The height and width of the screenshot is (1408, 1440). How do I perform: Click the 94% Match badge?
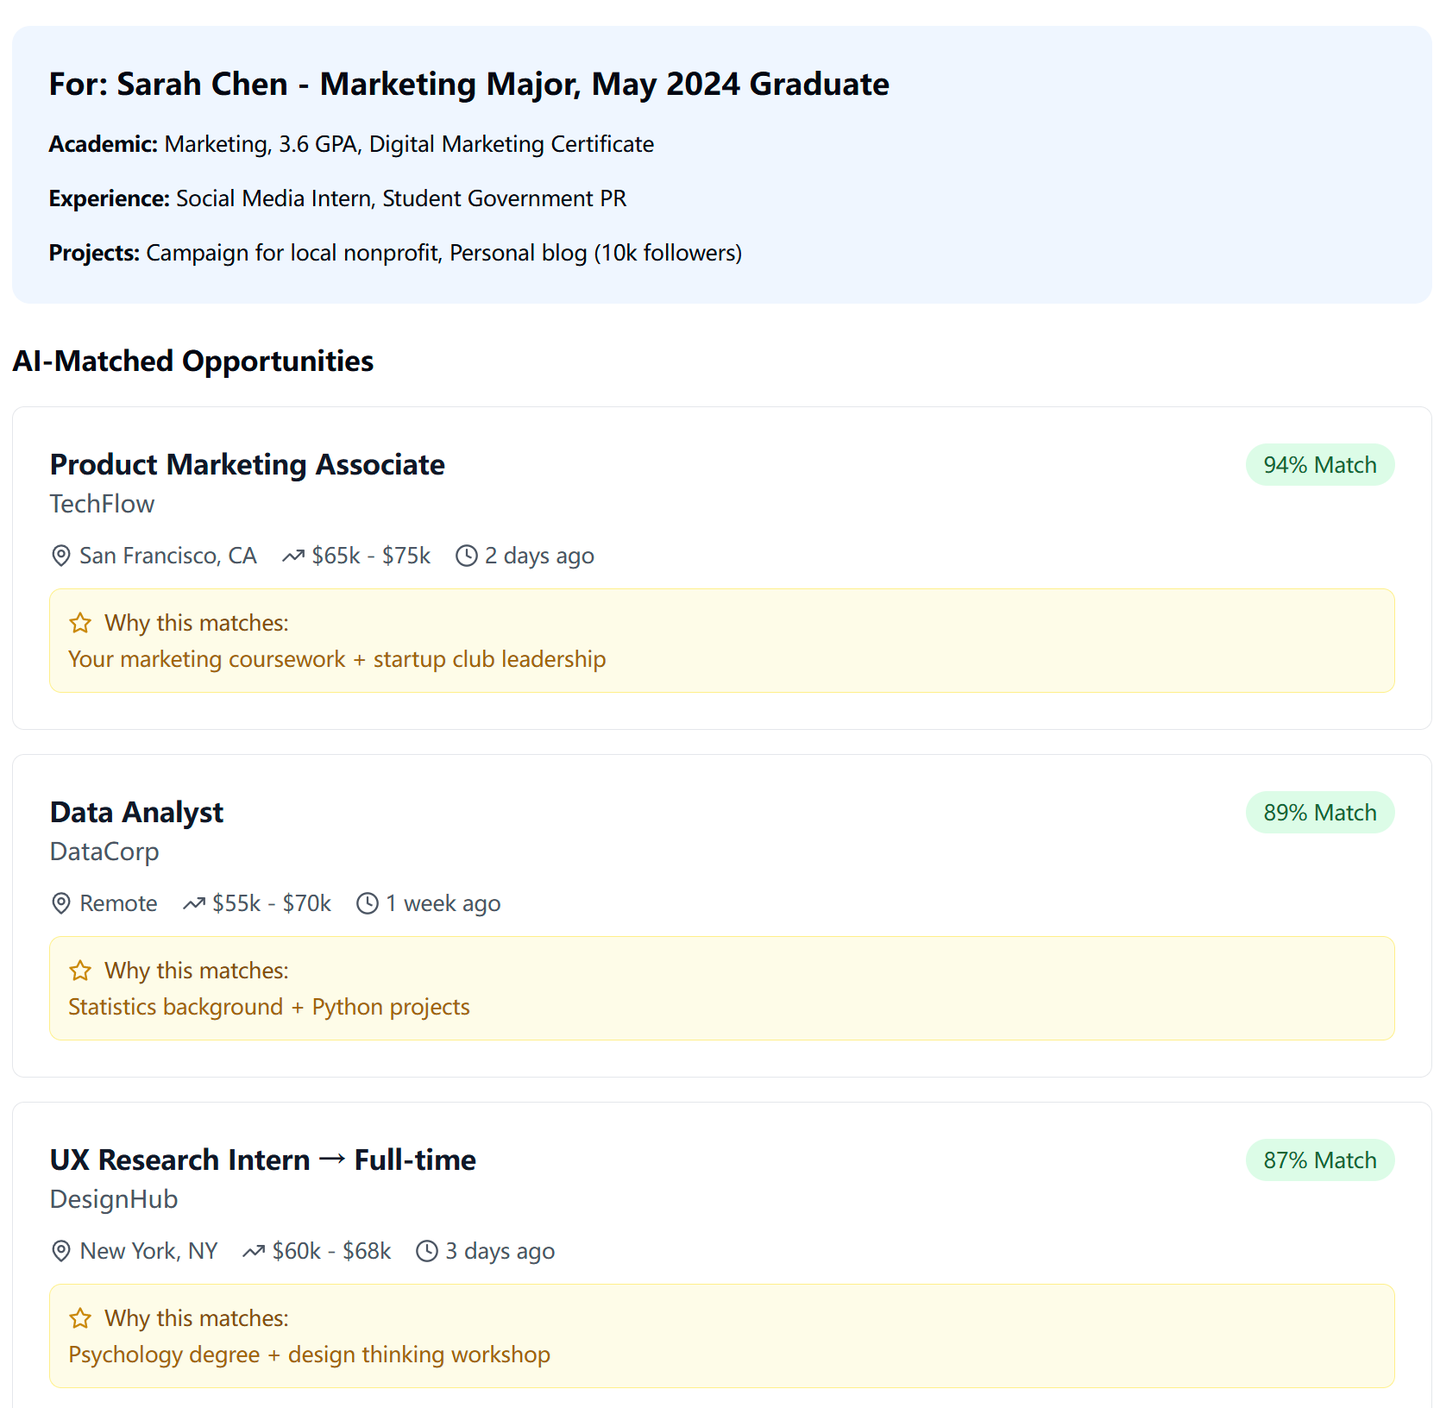click(1319, 465)
